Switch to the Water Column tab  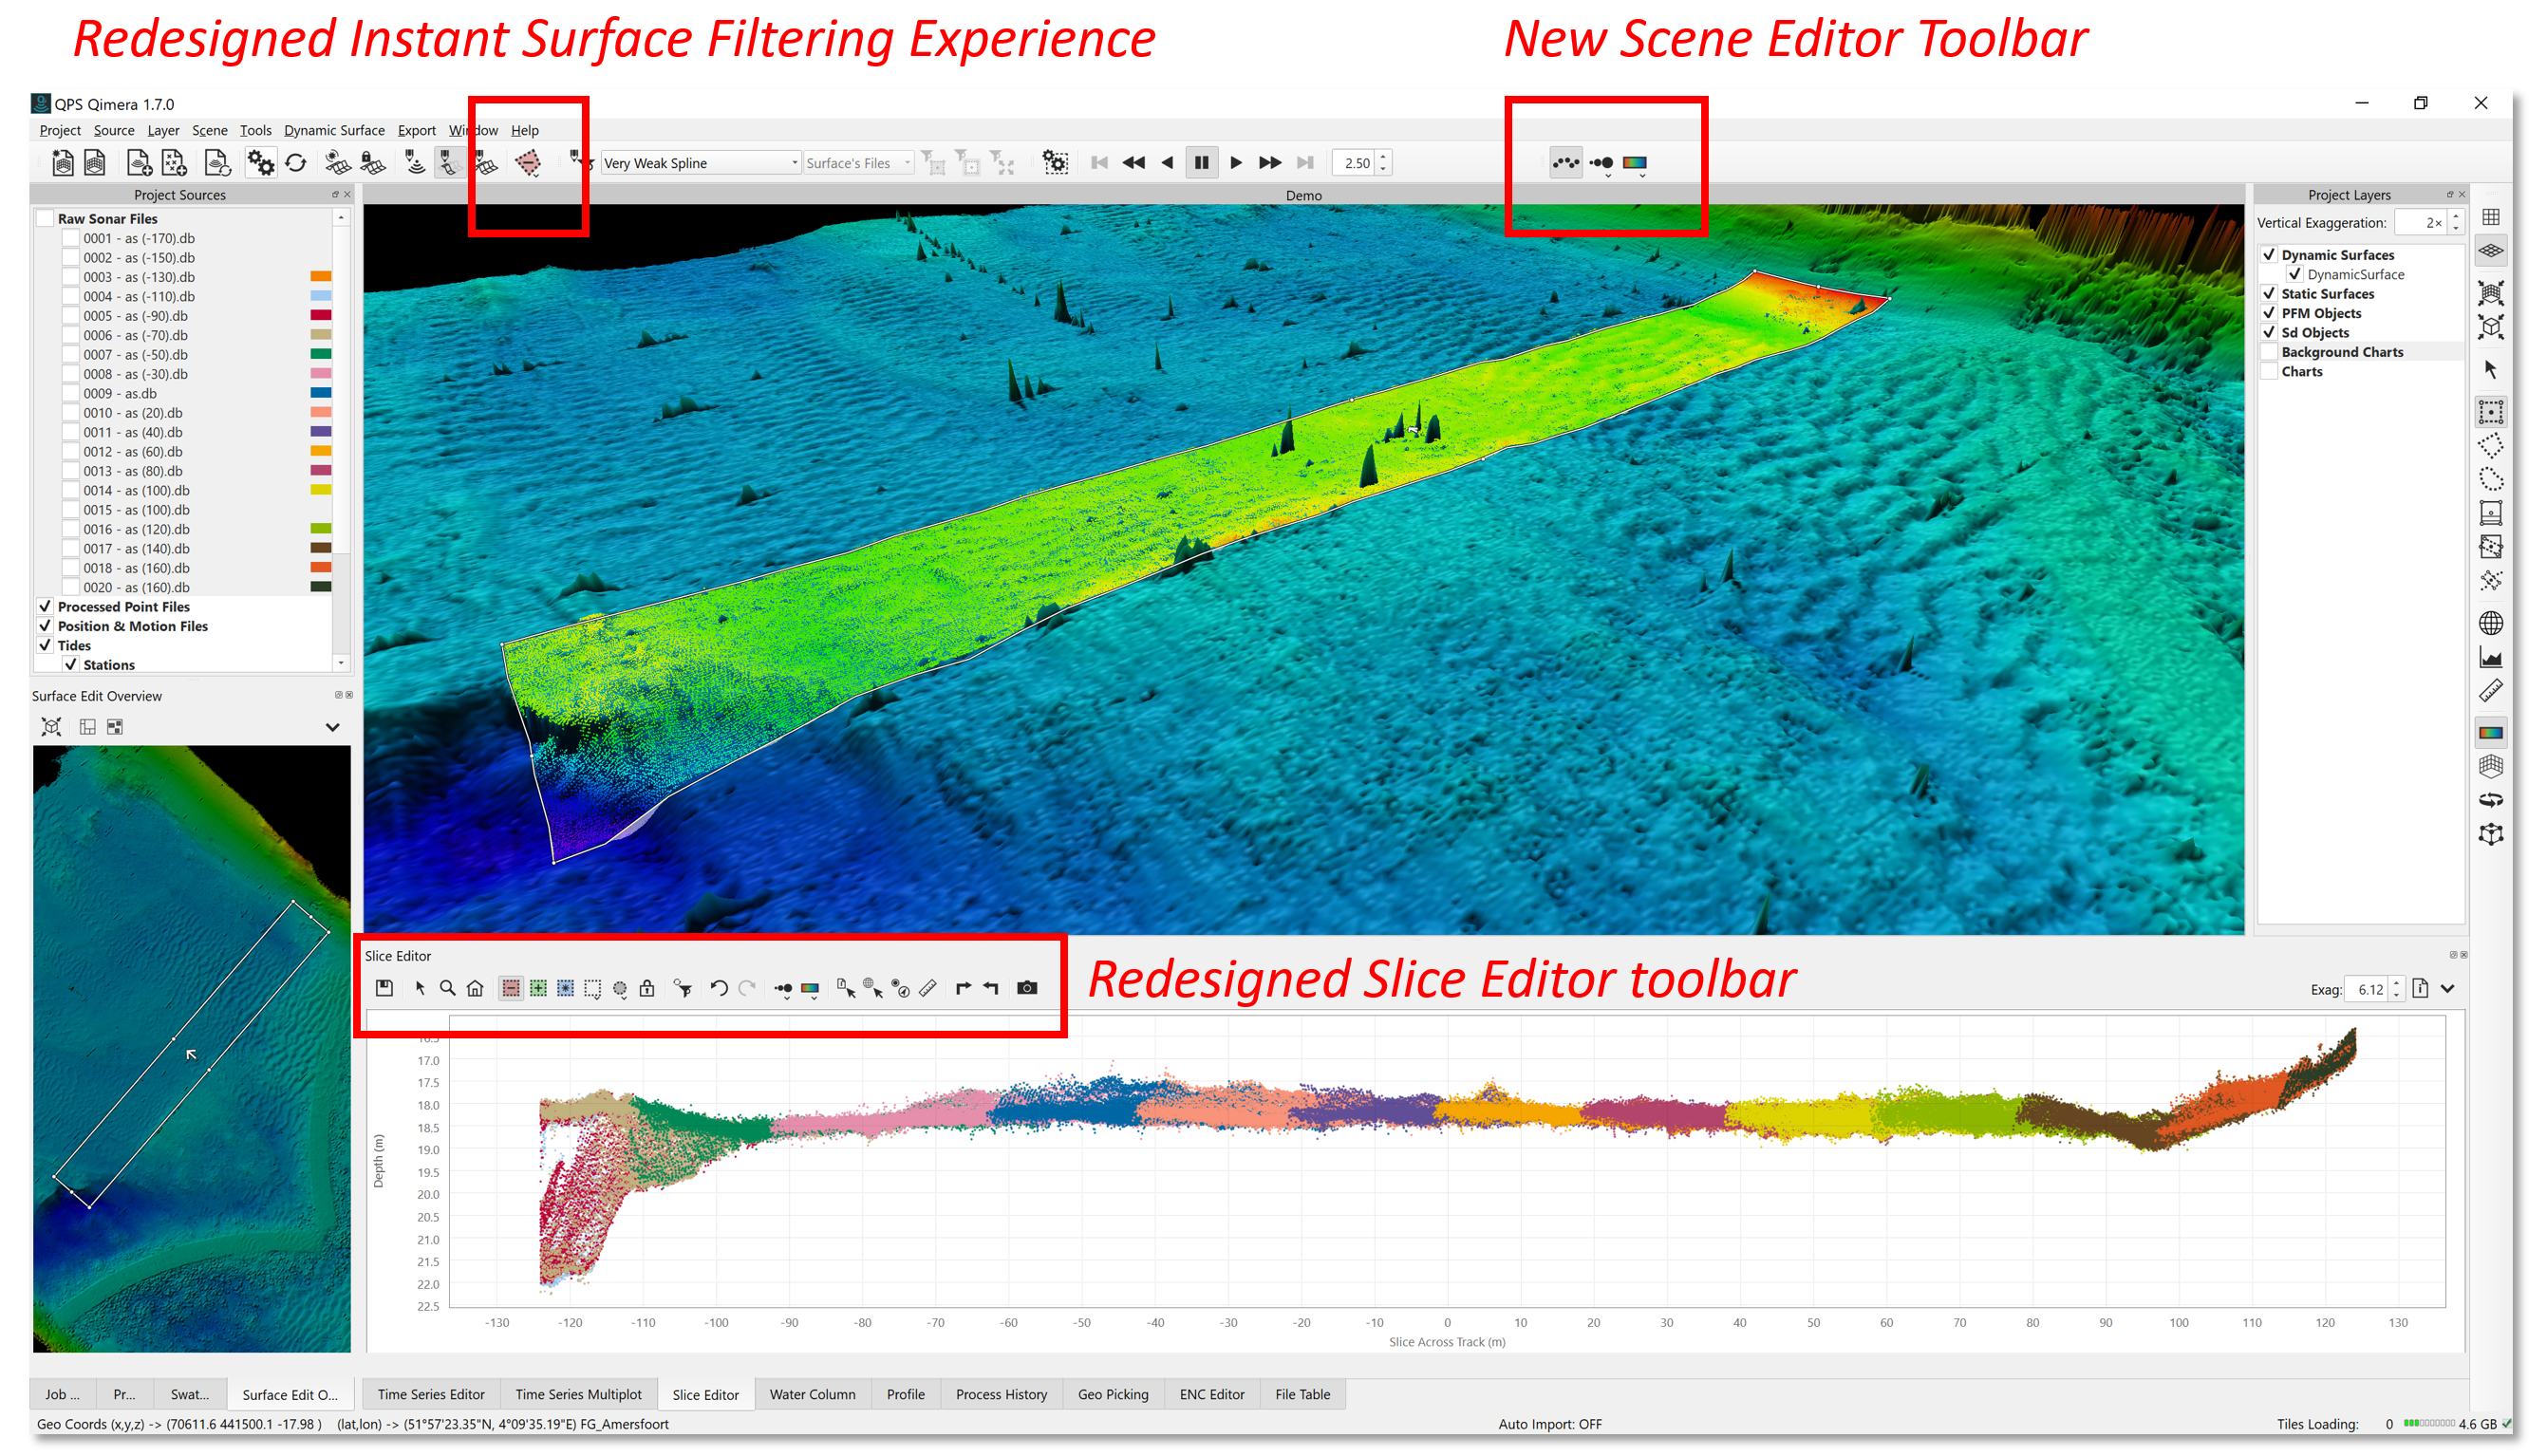tap(812, 1394)
